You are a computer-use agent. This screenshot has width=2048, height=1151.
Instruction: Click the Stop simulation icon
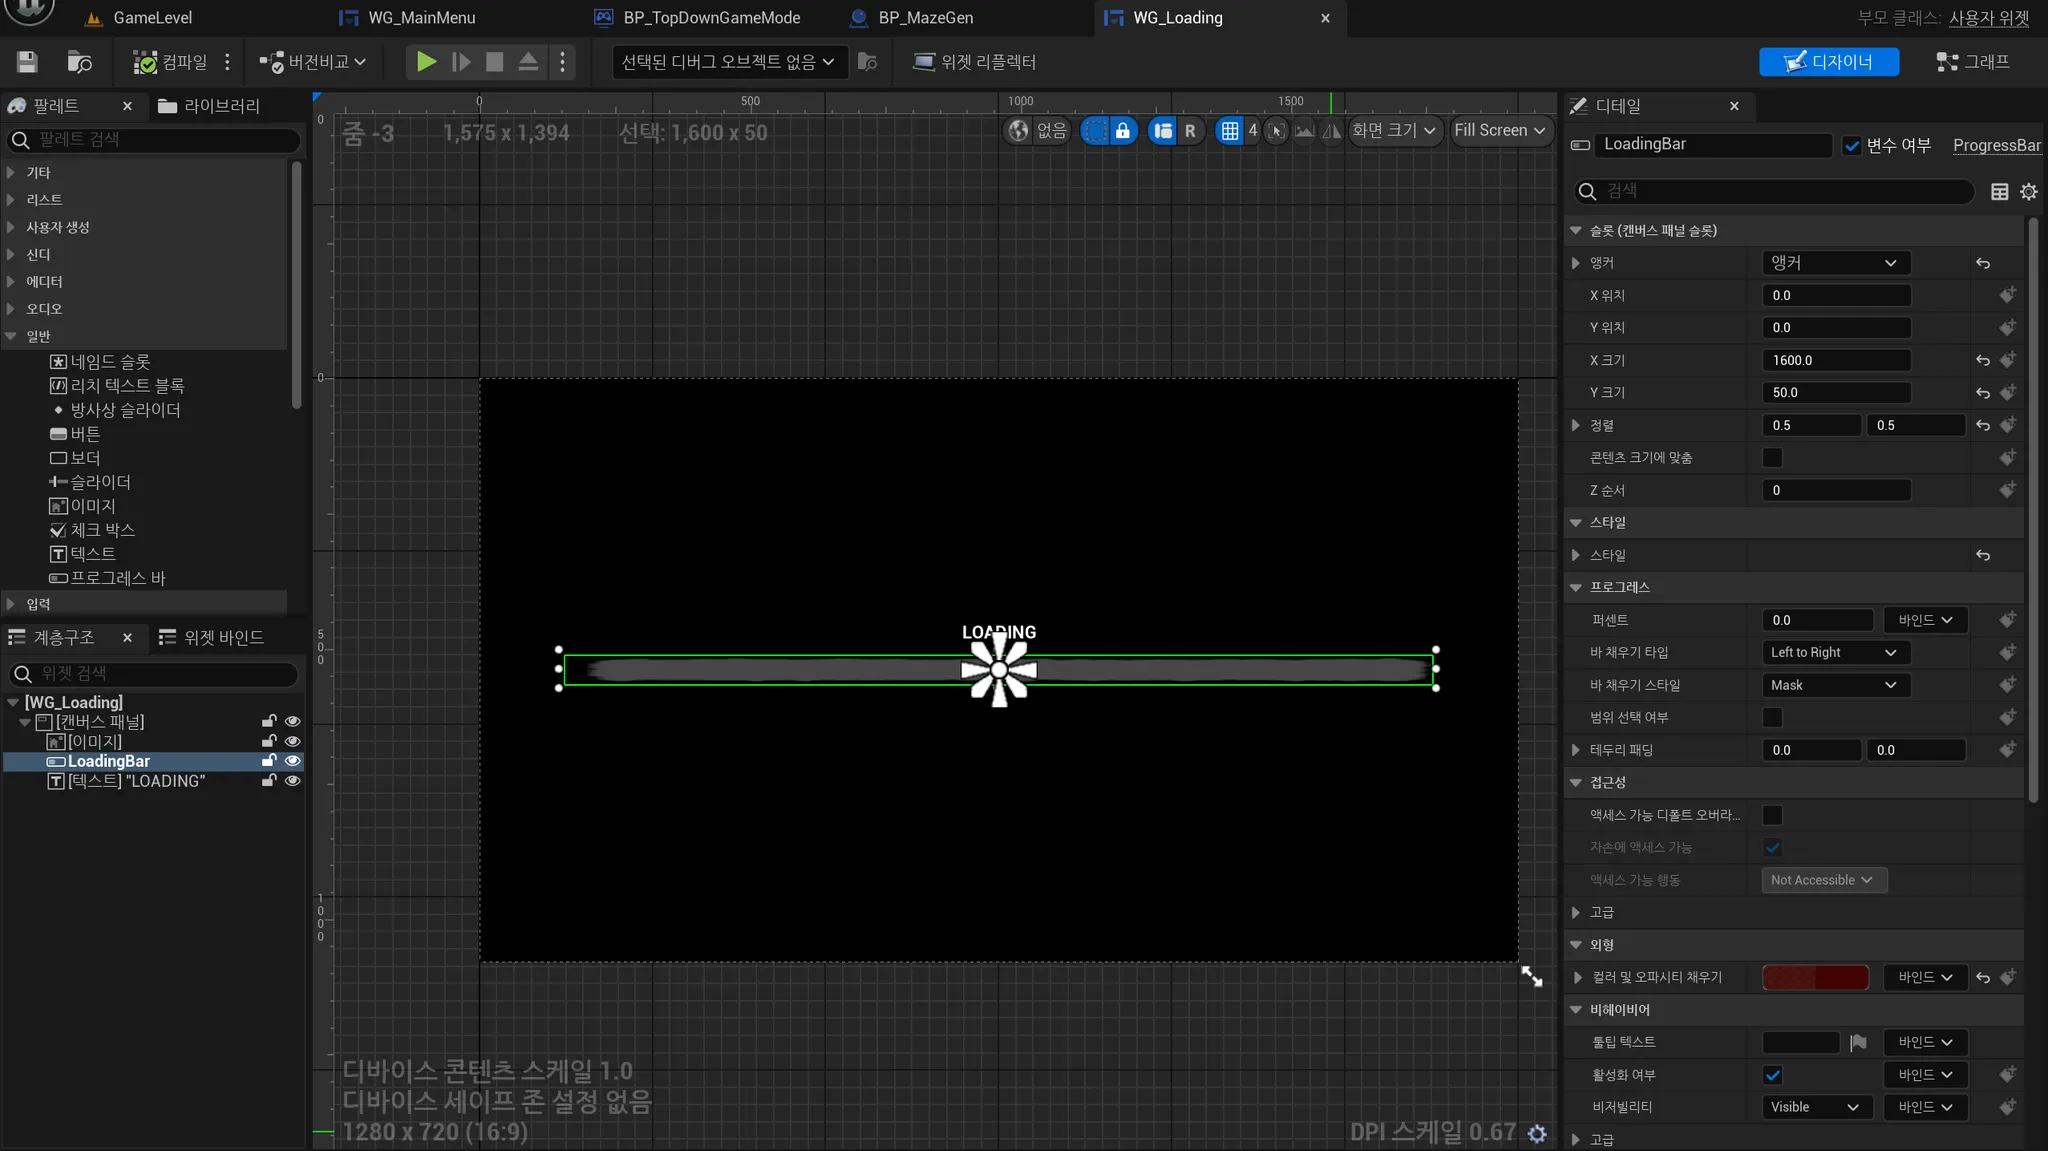click(494, 62)
